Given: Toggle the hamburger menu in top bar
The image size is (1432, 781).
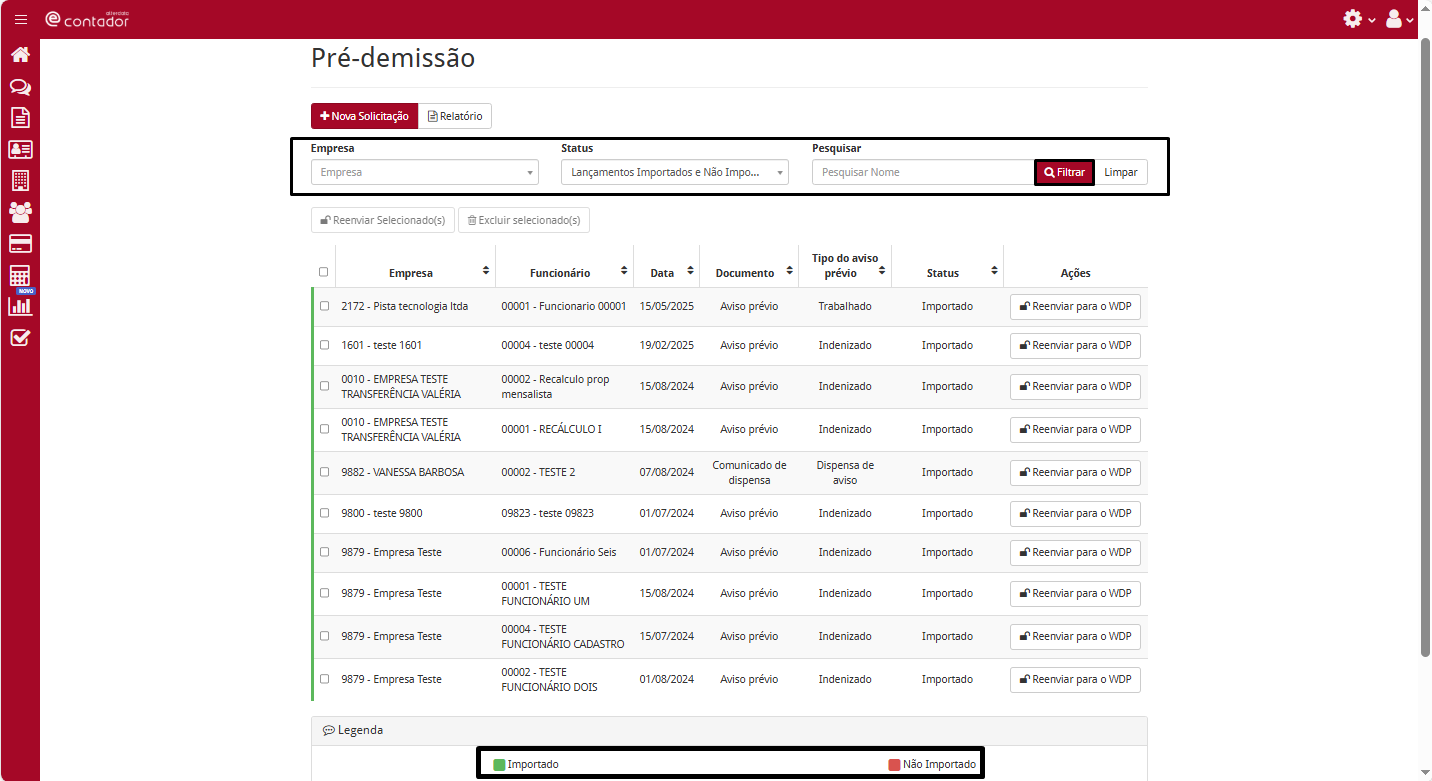Looking at the screenshot, I should point(21,19).
